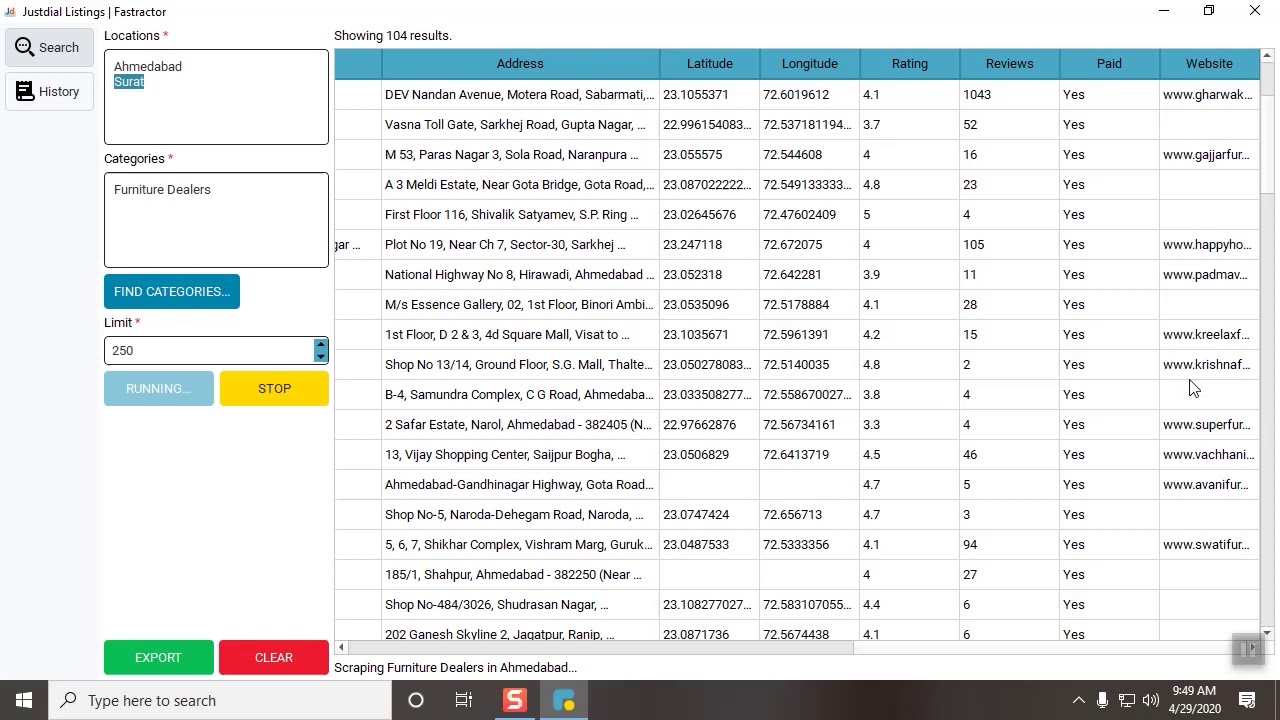Open the notification center icon
The height and width of the screenshot is (720, 1280).
(x=1248, y=700)
